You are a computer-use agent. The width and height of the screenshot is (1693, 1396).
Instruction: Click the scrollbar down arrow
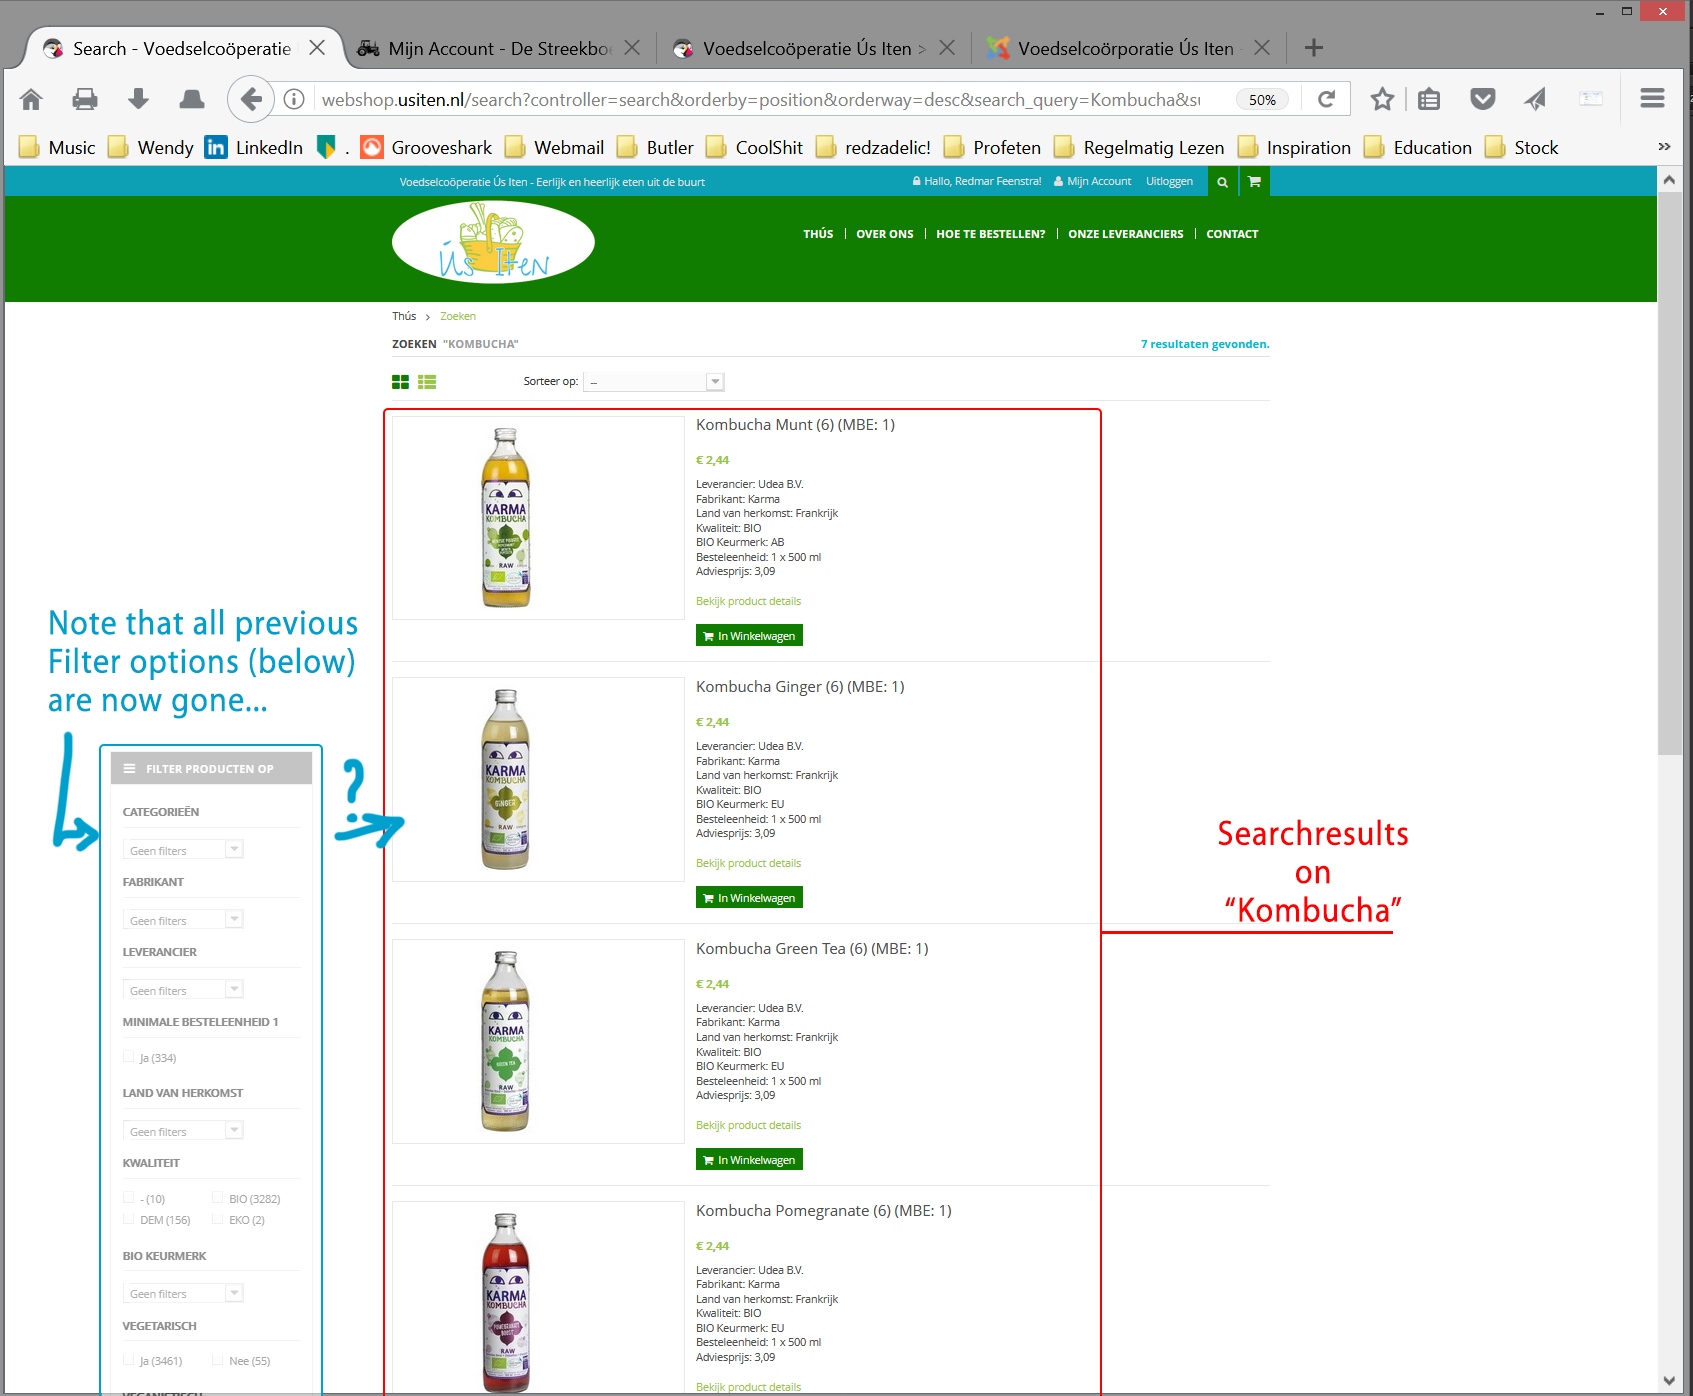[x=1669, y=1381]
